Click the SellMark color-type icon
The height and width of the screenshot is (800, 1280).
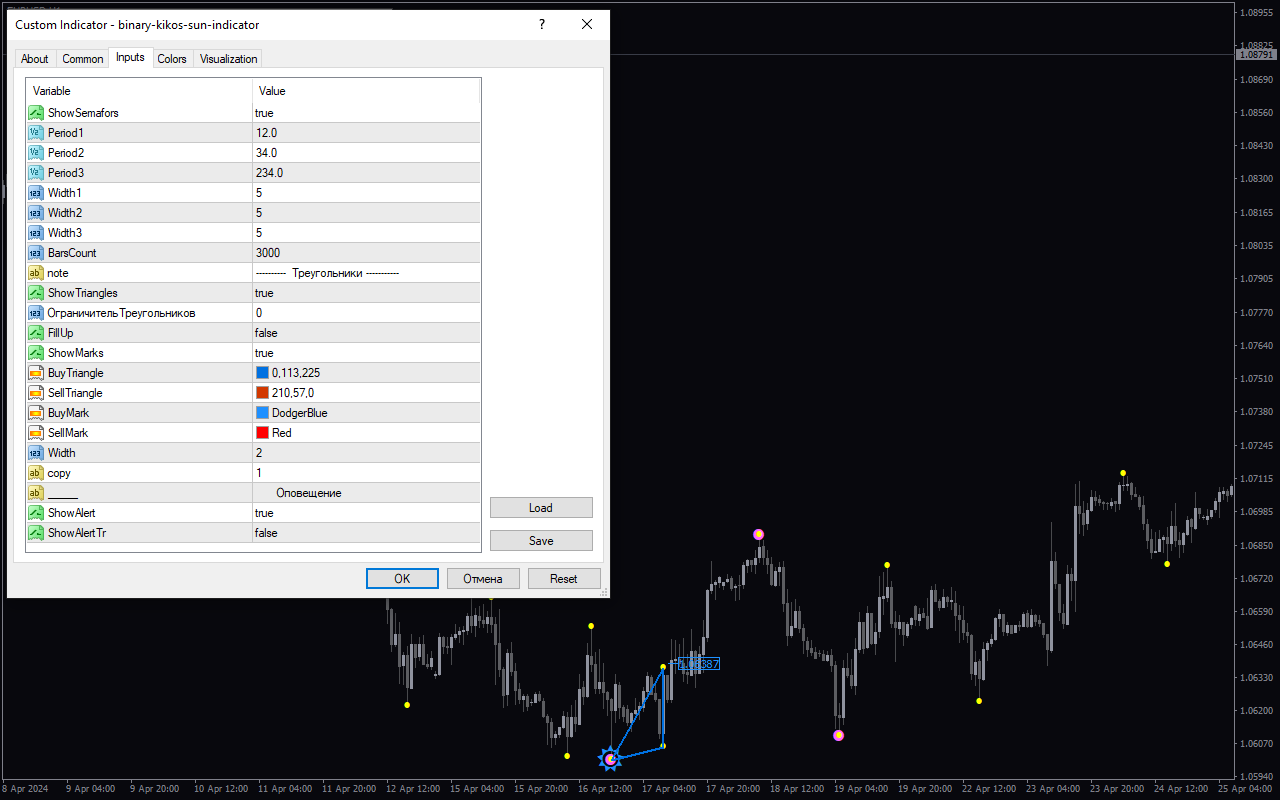(x=35, y=433)
